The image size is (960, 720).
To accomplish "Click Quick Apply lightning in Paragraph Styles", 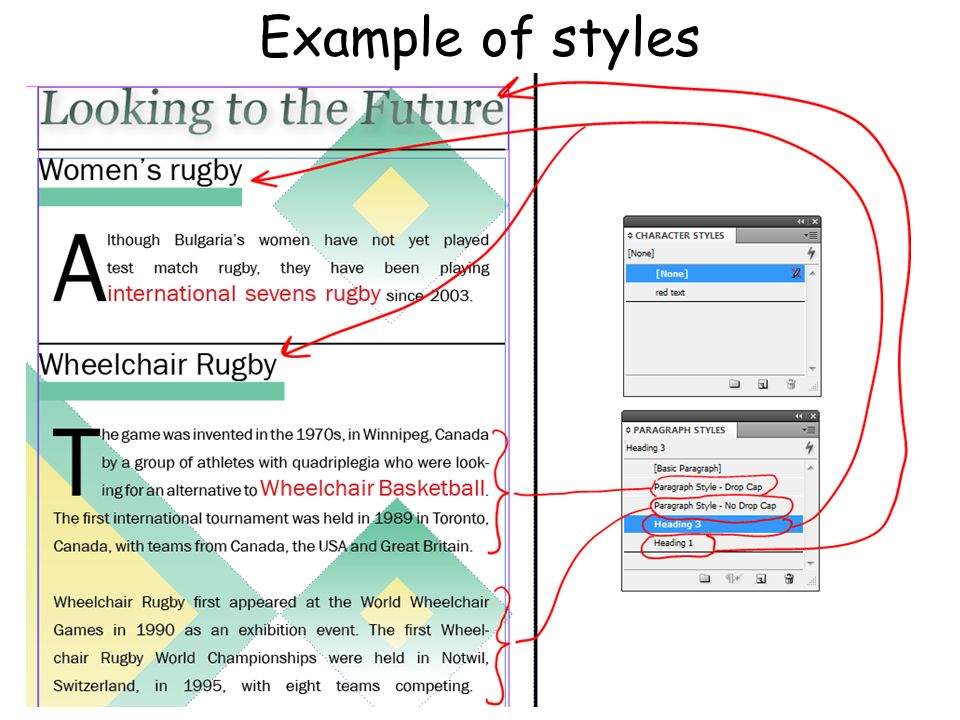I will point(809,448).
